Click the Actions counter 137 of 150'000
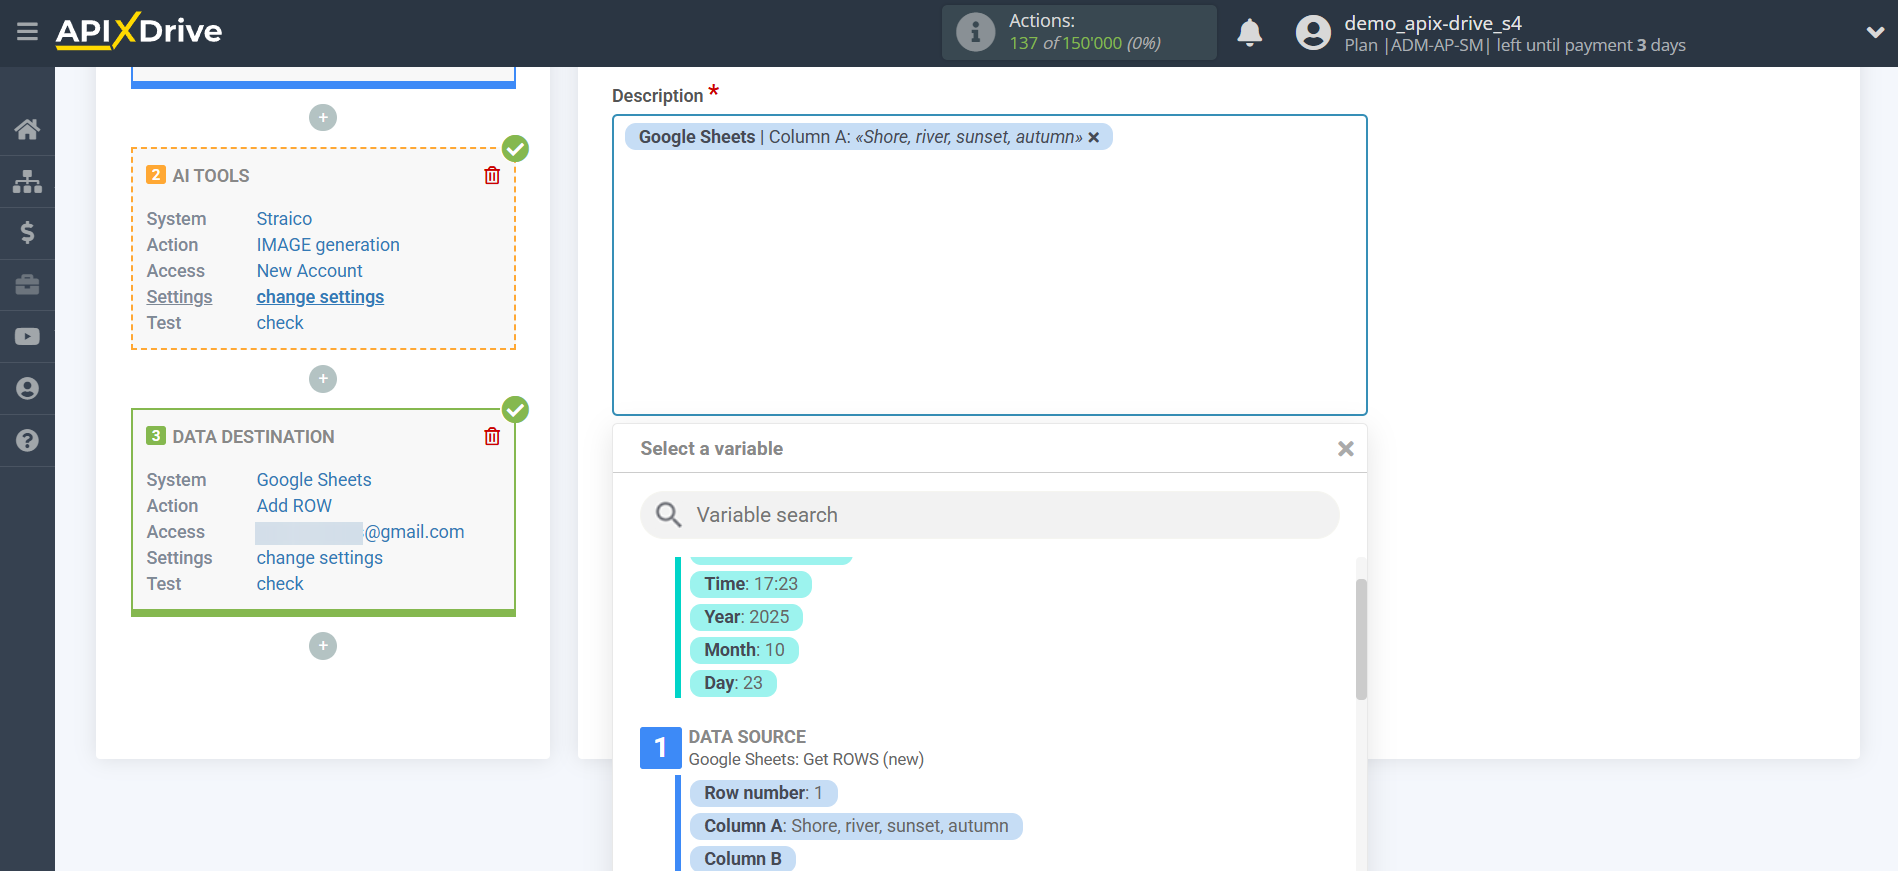This screenshot has height=871, width=1898. pos(1085,44)
